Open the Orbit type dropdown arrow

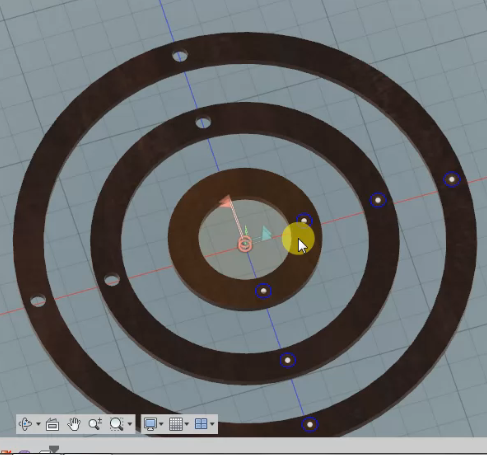coord(38,424)
